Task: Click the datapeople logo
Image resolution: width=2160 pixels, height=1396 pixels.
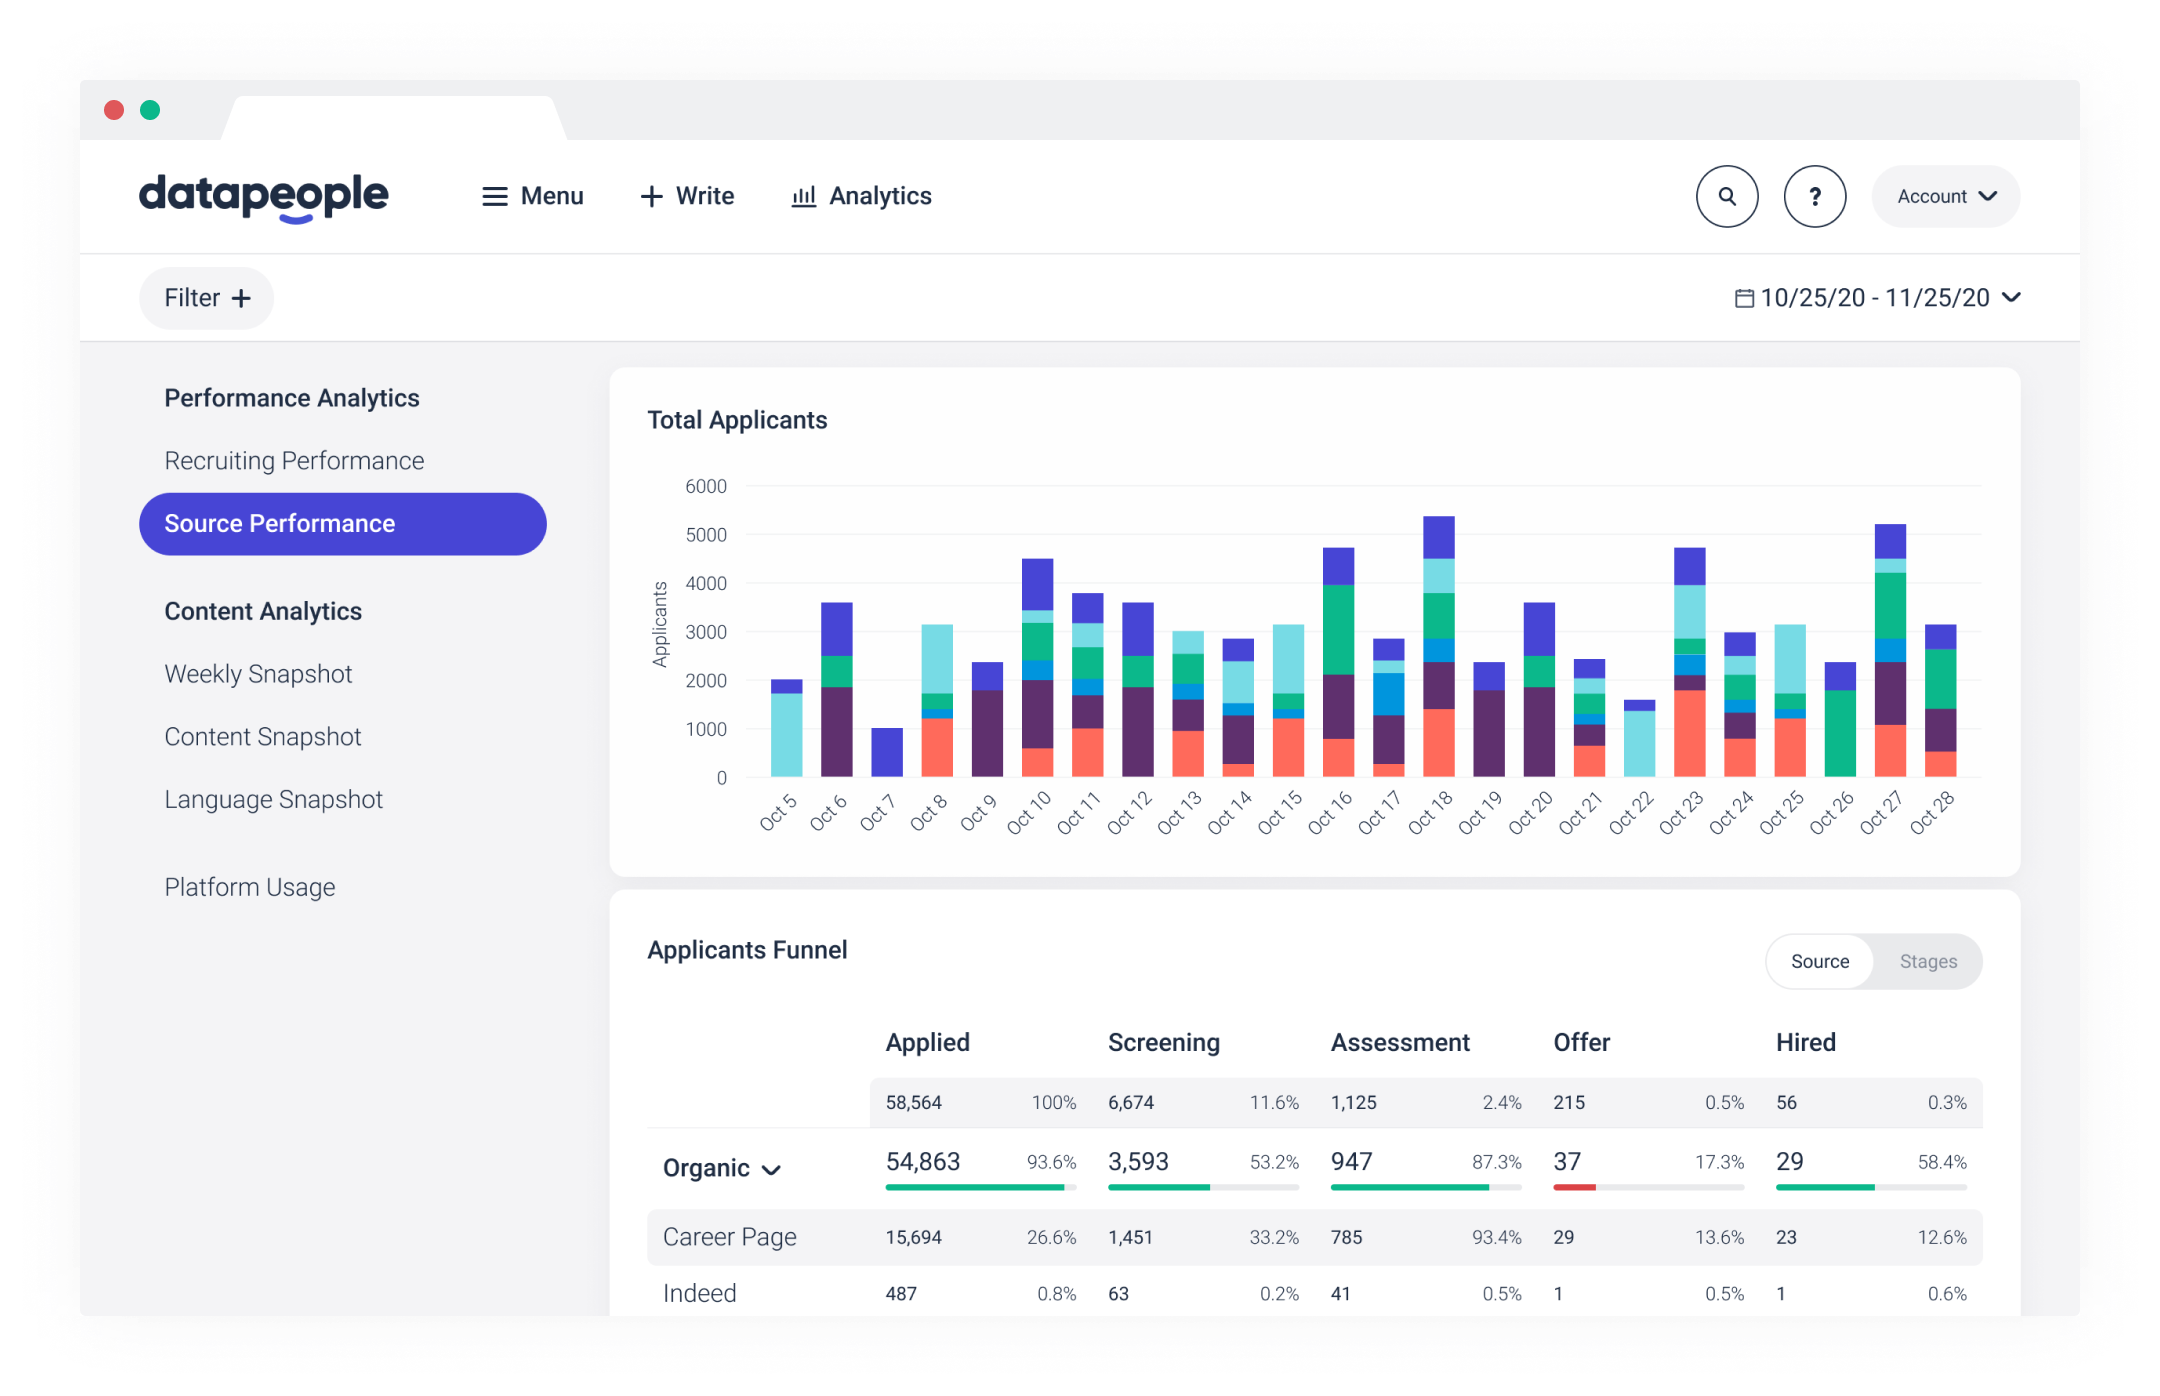Action: (x=263, y=197)
